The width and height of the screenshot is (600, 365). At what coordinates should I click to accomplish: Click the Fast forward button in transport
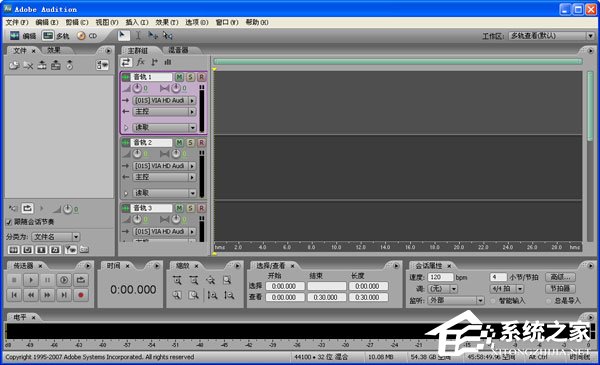click(x=47, y=295)
